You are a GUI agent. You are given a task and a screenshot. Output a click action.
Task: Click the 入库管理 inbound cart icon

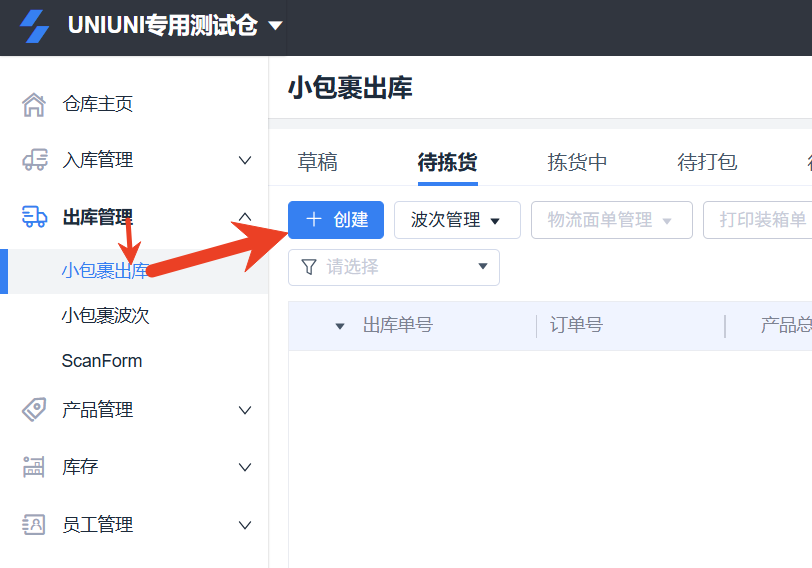pos(35,160)
